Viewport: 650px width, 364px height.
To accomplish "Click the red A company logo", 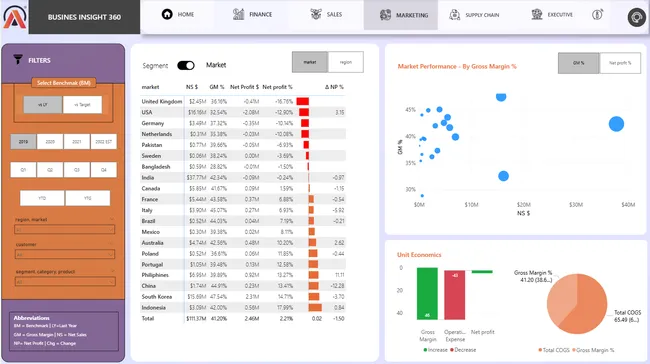I will click(x=15, y=17).
